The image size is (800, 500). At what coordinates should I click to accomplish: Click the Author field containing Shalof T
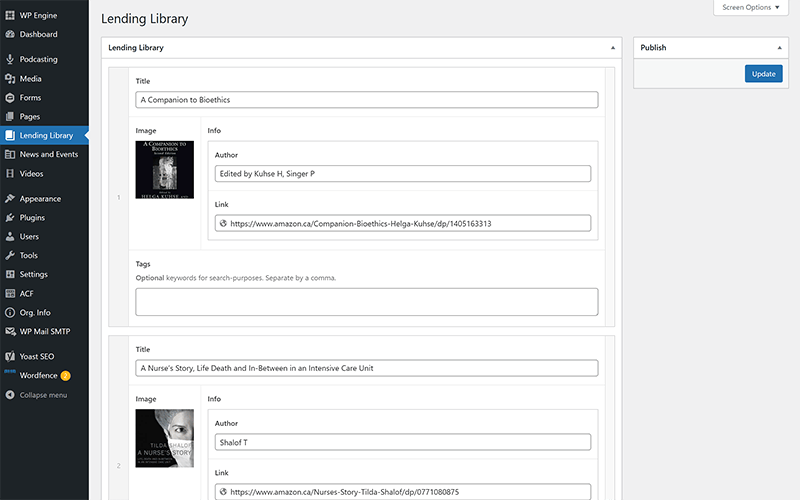(402, 442)
